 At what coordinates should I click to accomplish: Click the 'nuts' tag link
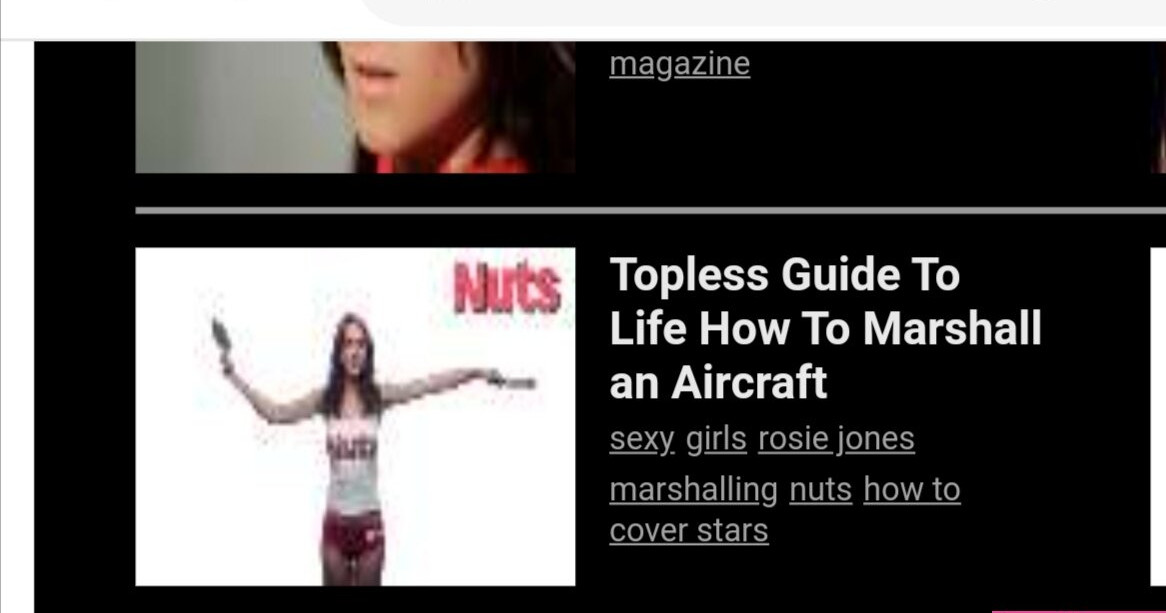tap(820, 490)
